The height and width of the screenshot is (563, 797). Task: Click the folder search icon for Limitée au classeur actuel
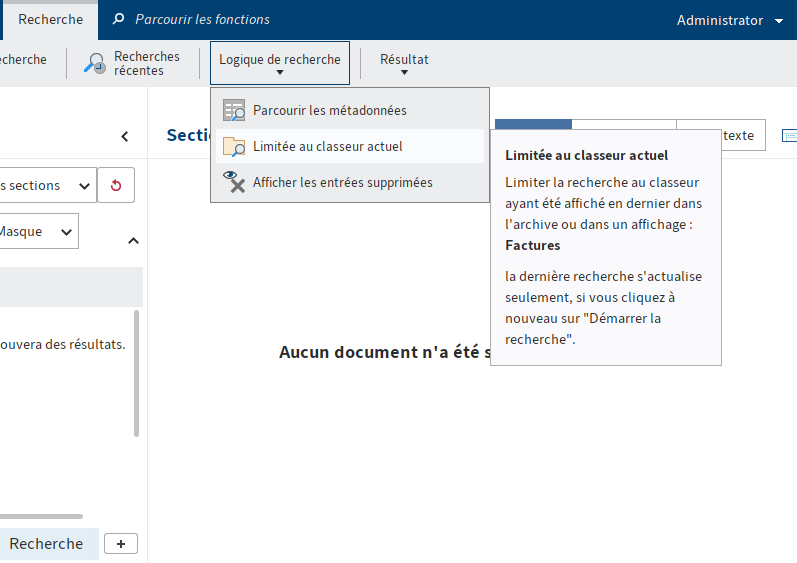click(x=234, y=146)
